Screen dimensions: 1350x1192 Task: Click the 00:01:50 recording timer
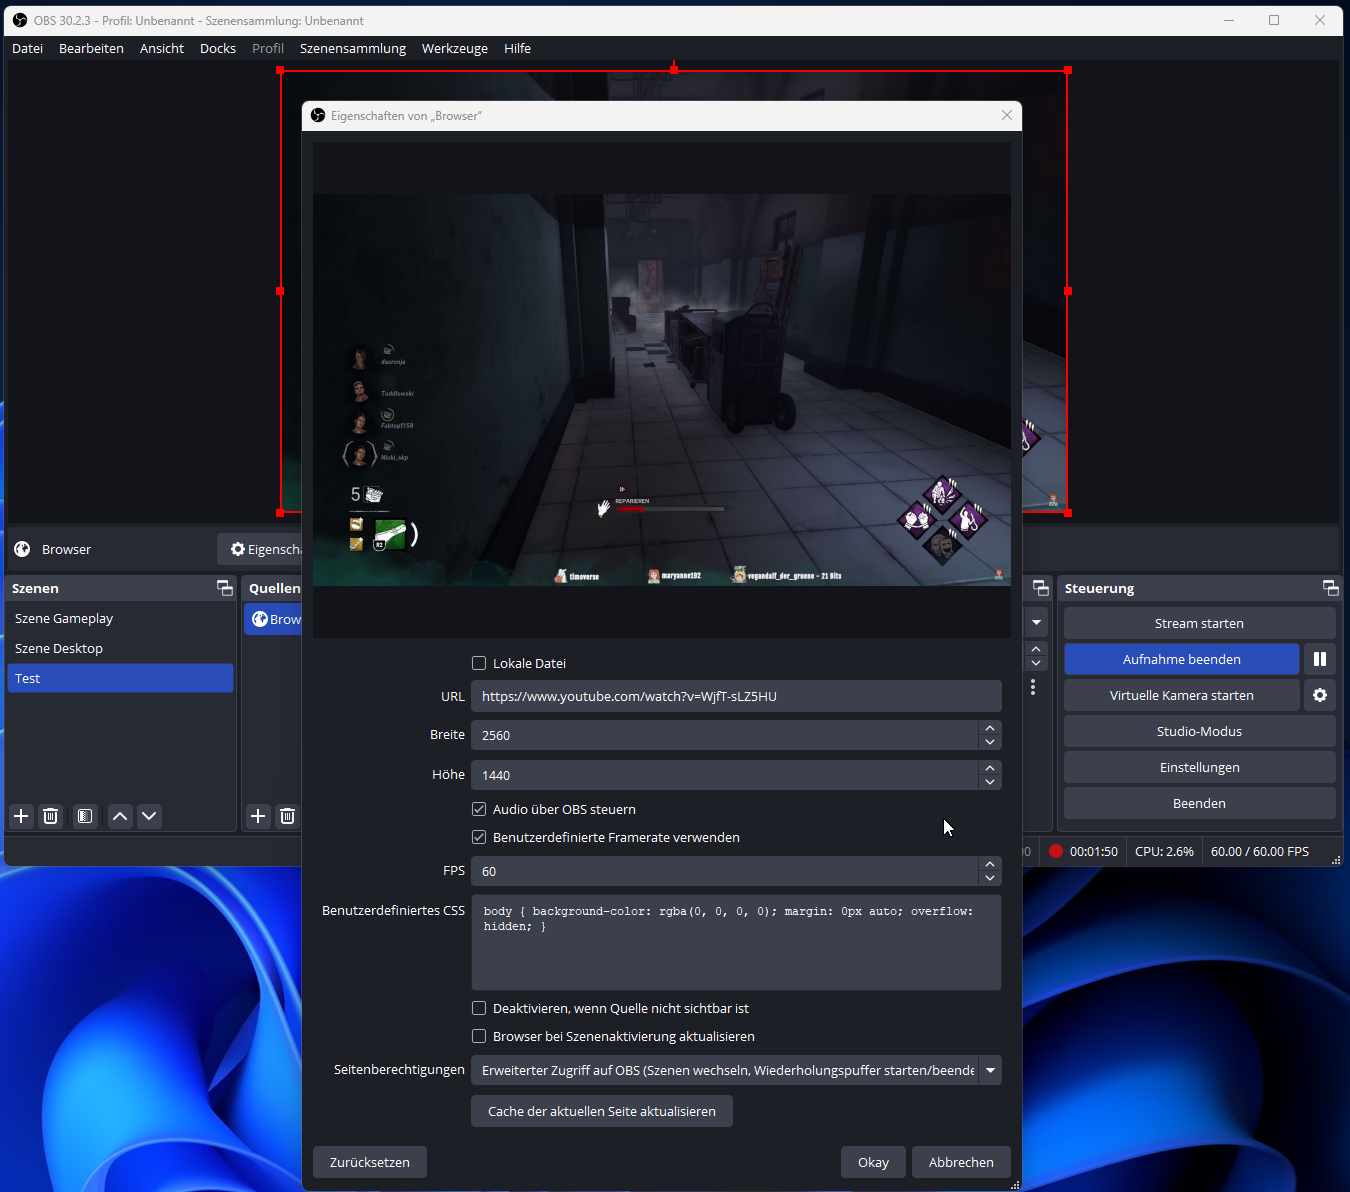pos(1094,851)
